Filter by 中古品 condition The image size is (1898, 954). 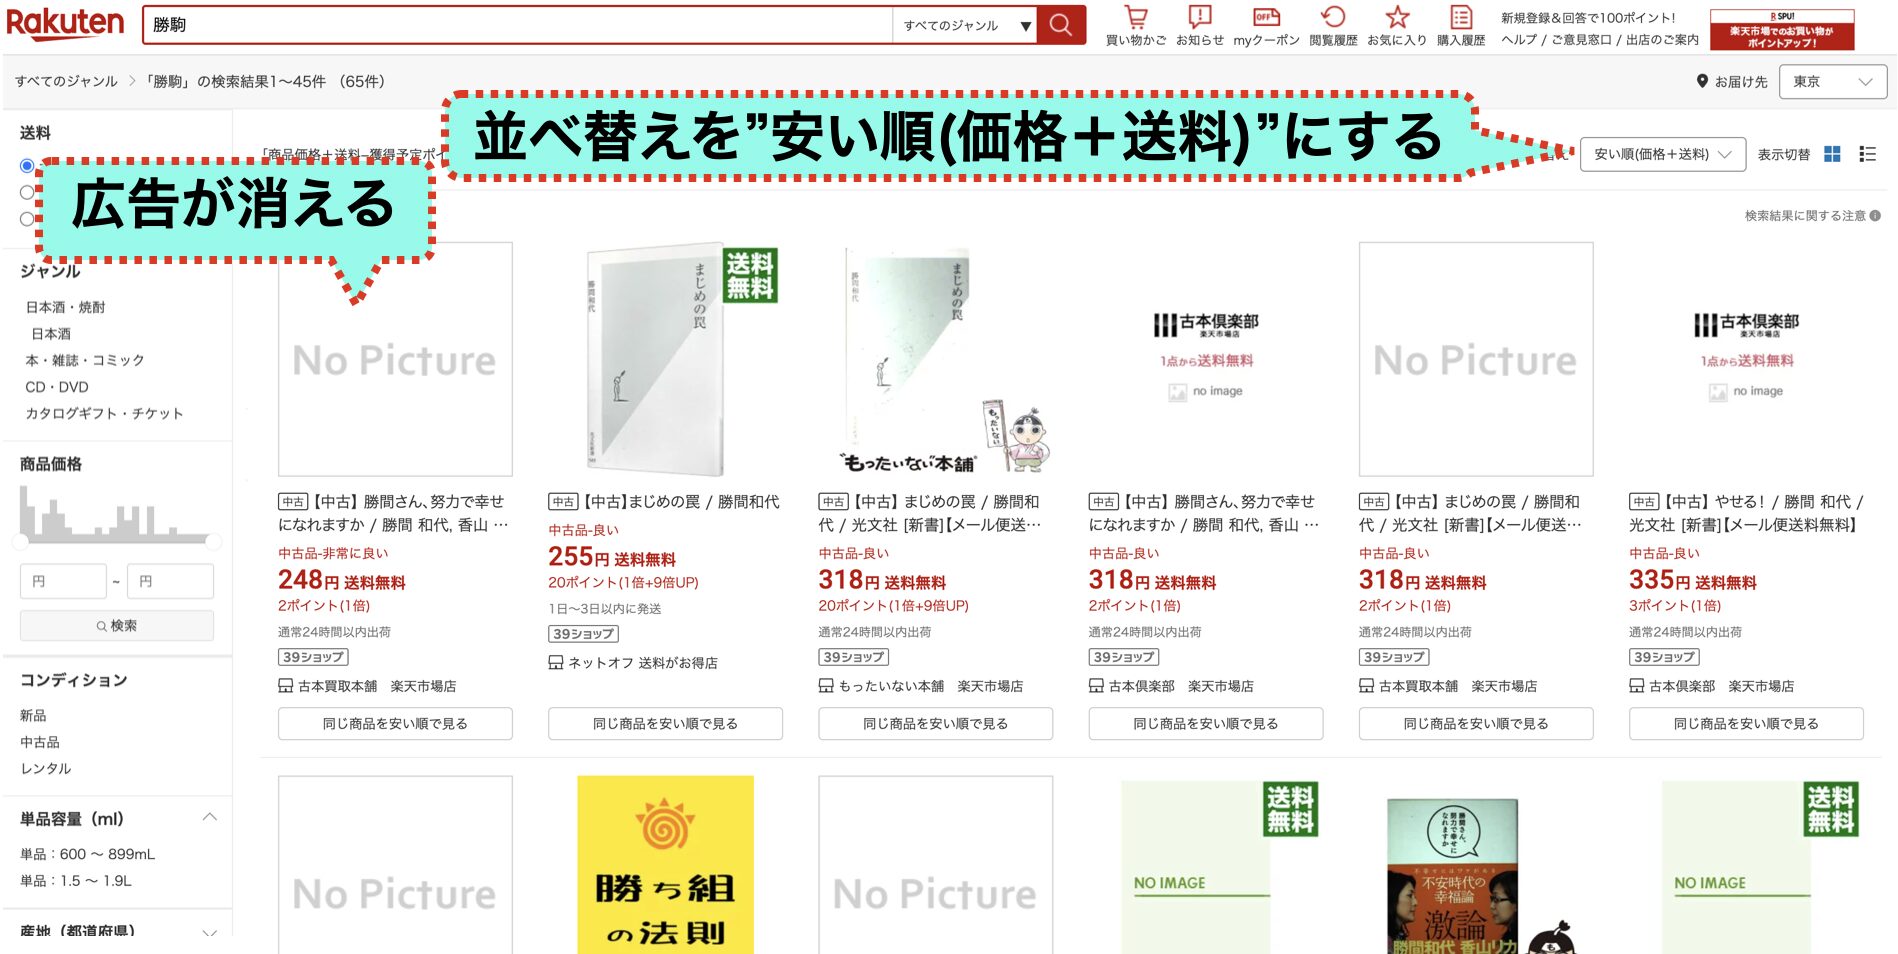(40, 742)
